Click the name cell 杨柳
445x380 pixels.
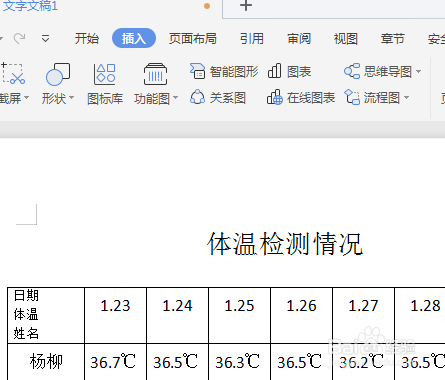tap(46, 362)
